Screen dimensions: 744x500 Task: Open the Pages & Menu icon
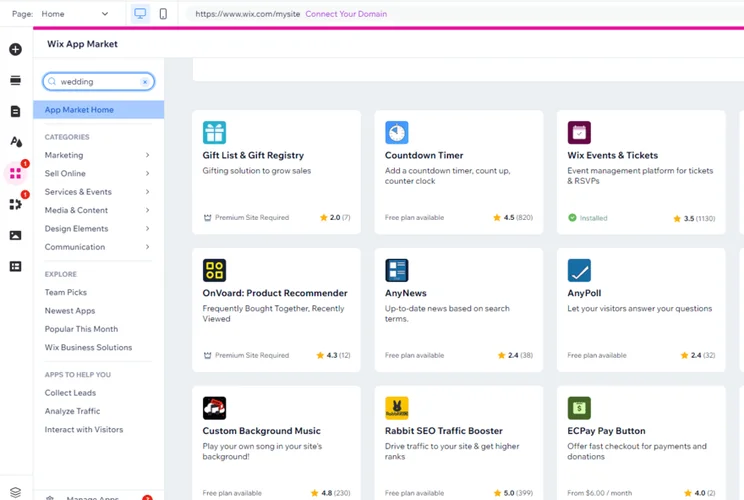pos(15,111)
